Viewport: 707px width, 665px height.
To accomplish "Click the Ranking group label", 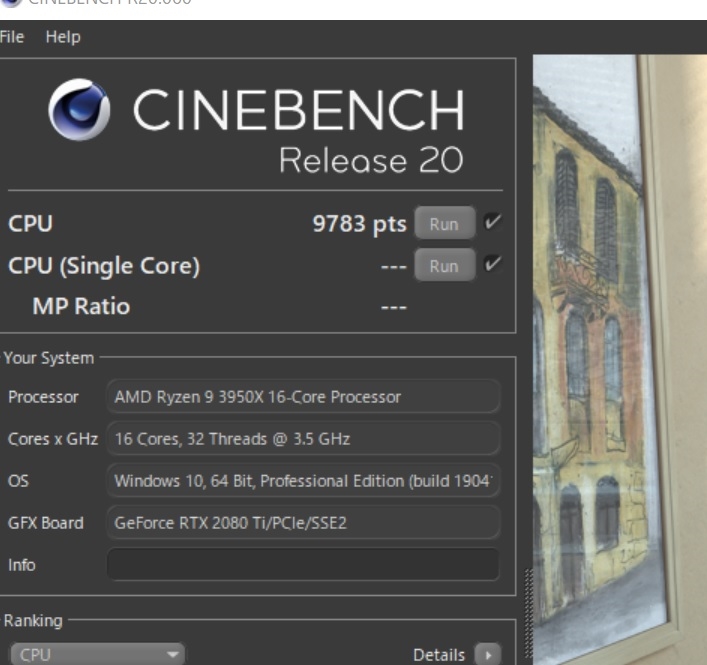I will [x=33, y=621].
